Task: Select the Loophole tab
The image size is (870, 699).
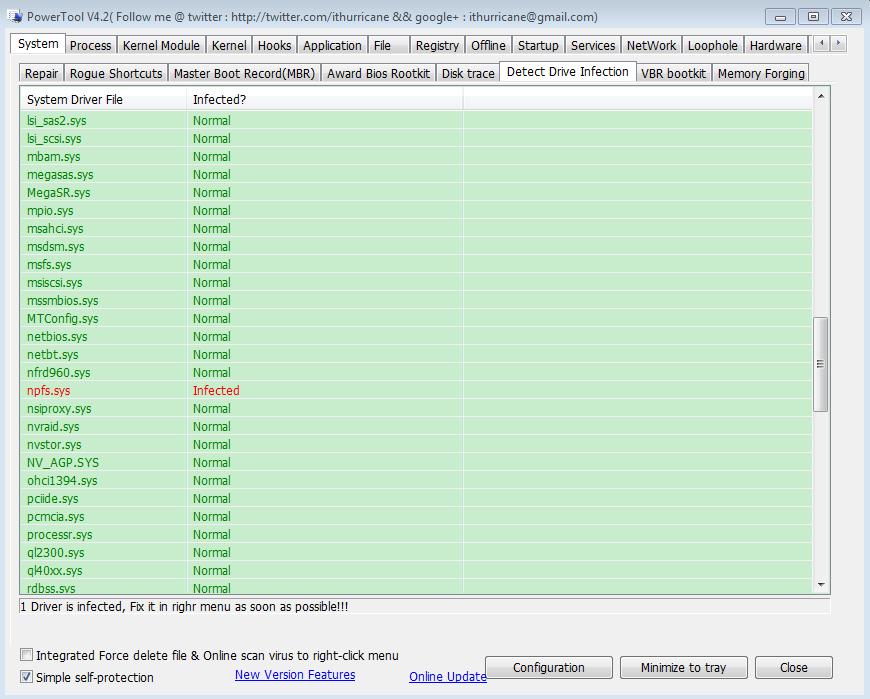Action: tap(713, 45)
